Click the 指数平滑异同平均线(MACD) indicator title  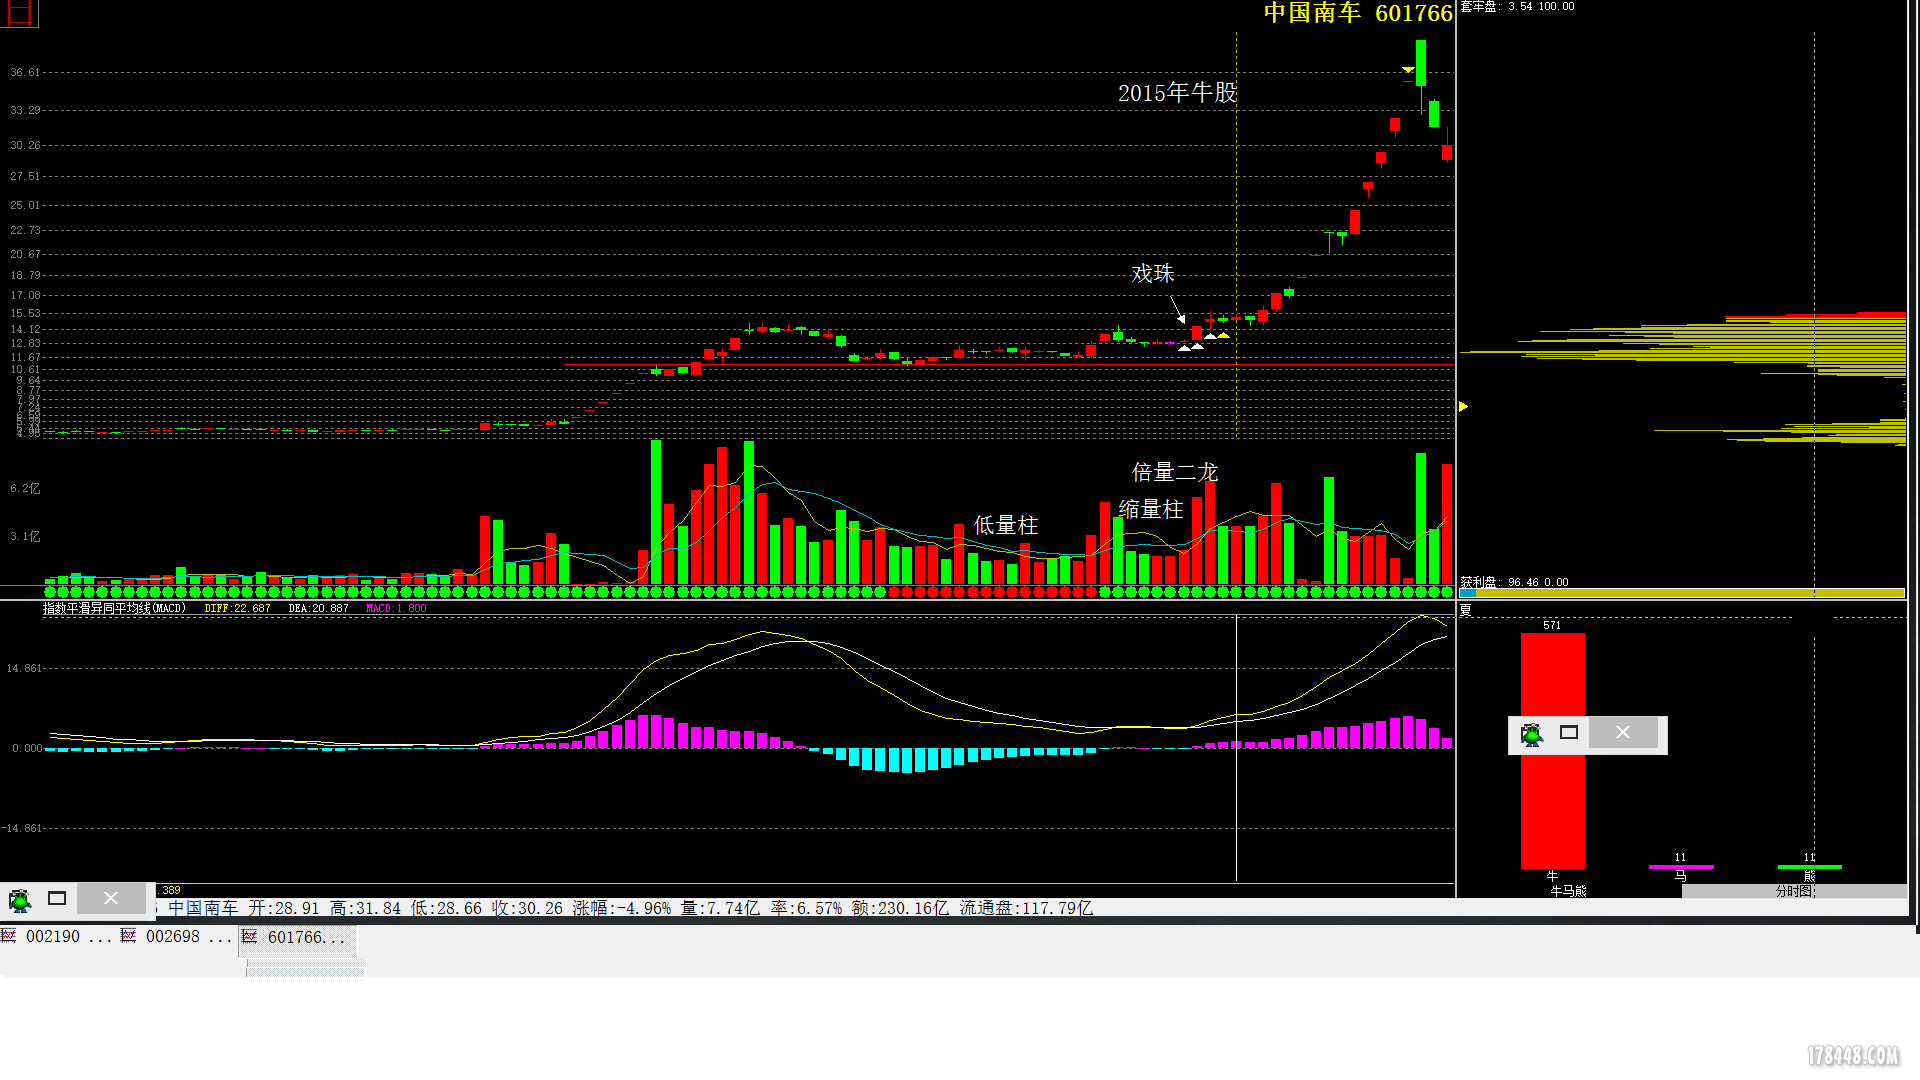(114, 608)
